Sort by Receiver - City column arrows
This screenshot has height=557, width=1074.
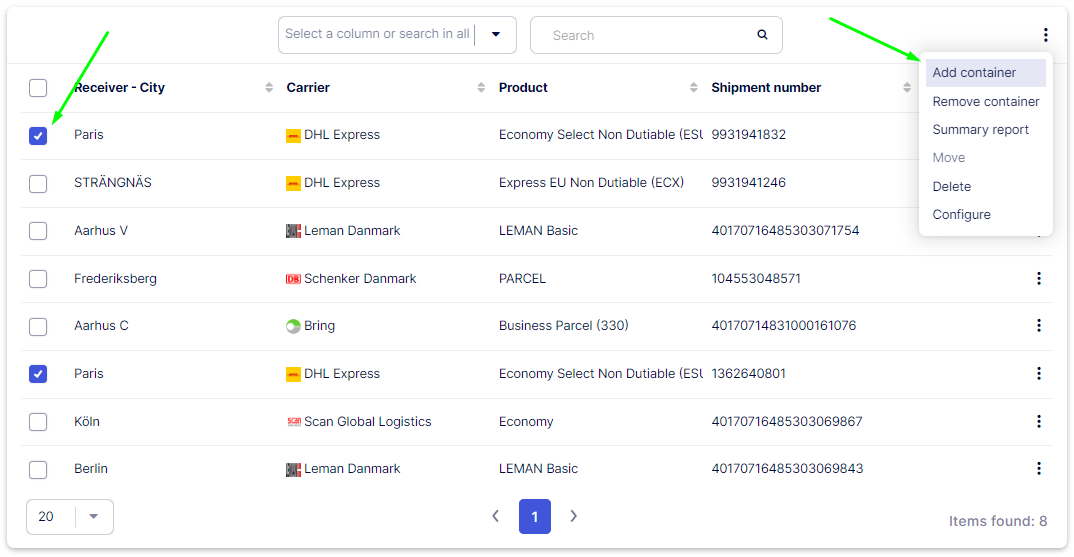pyautogui.click(x=269, y=88)
